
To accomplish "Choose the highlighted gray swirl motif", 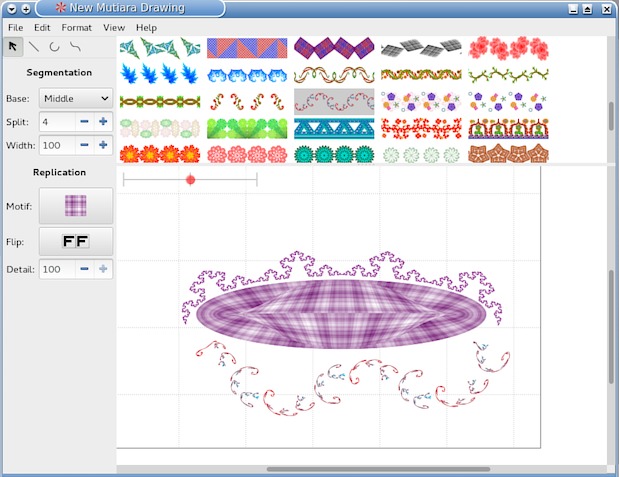I will pyautogui.click(x=334, y=101).
